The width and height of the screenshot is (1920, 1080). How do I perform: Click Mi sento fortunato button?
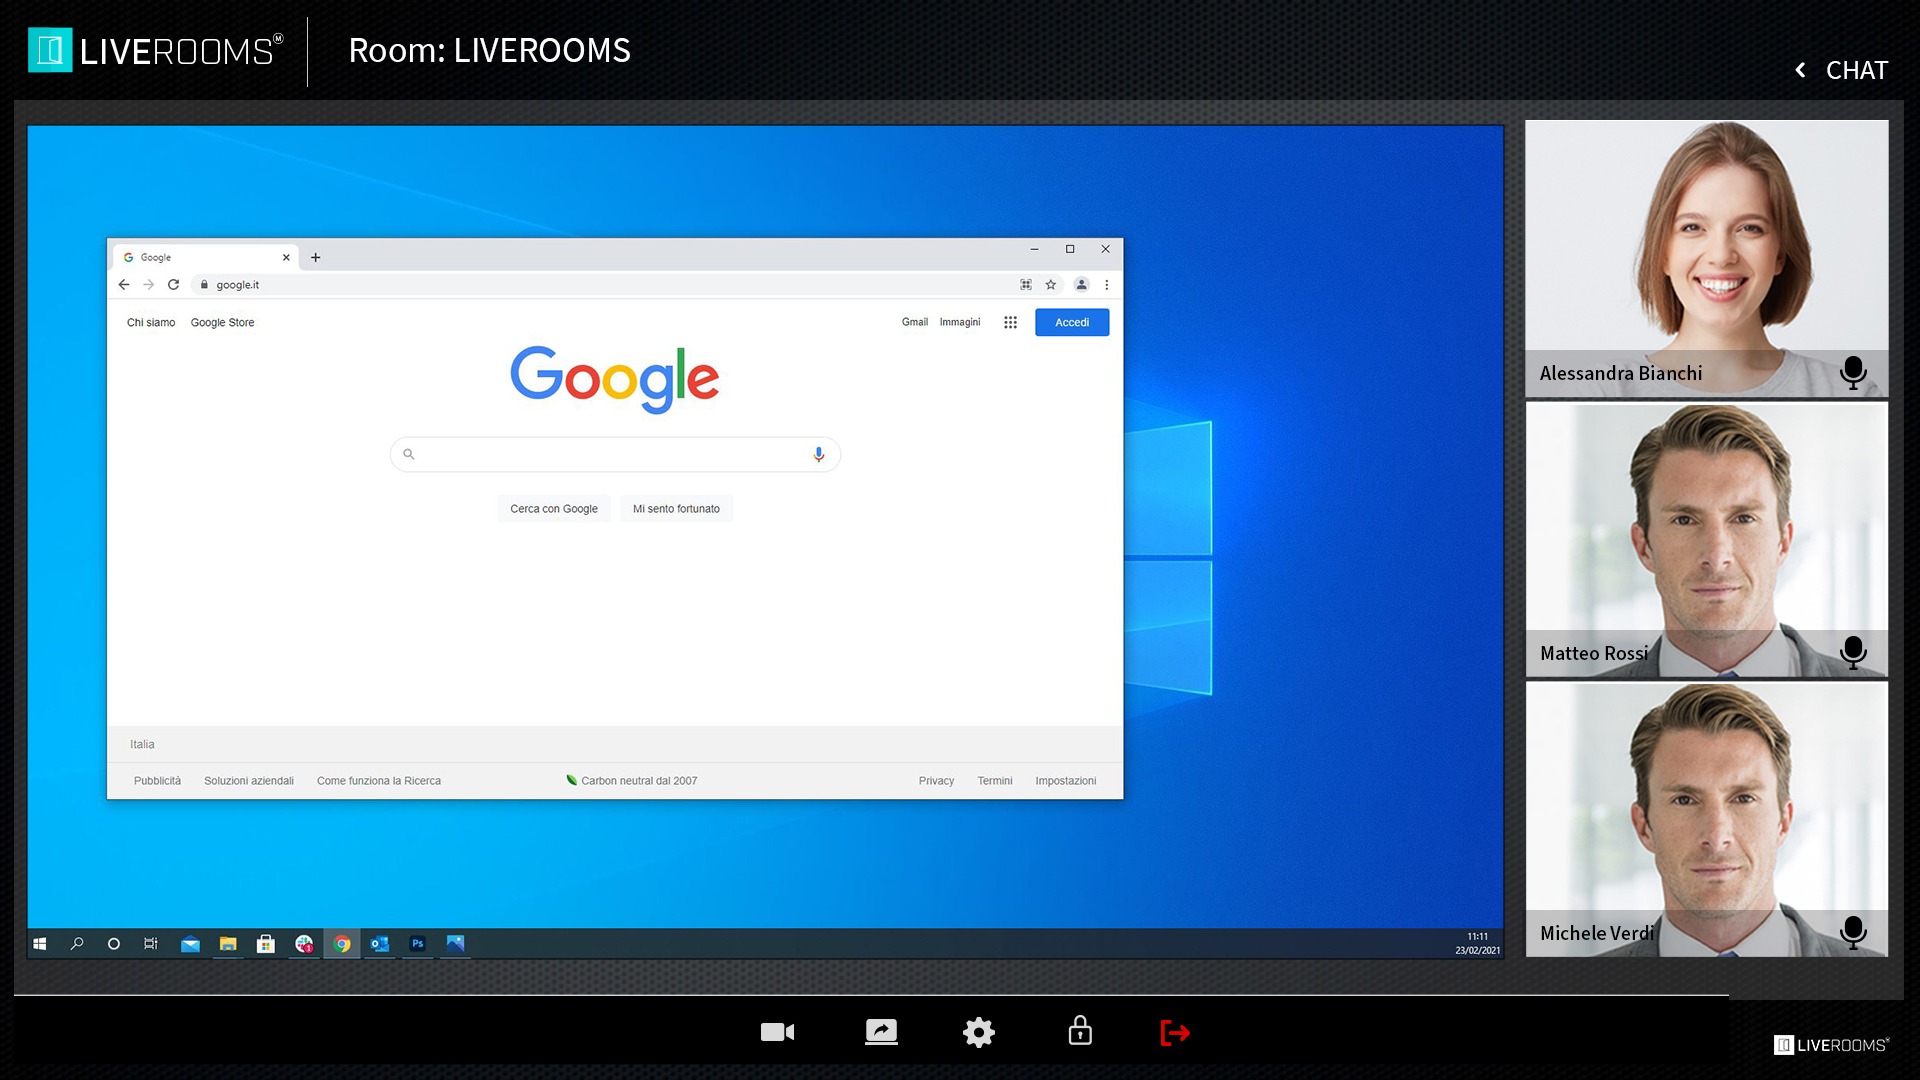pos(676,509)
